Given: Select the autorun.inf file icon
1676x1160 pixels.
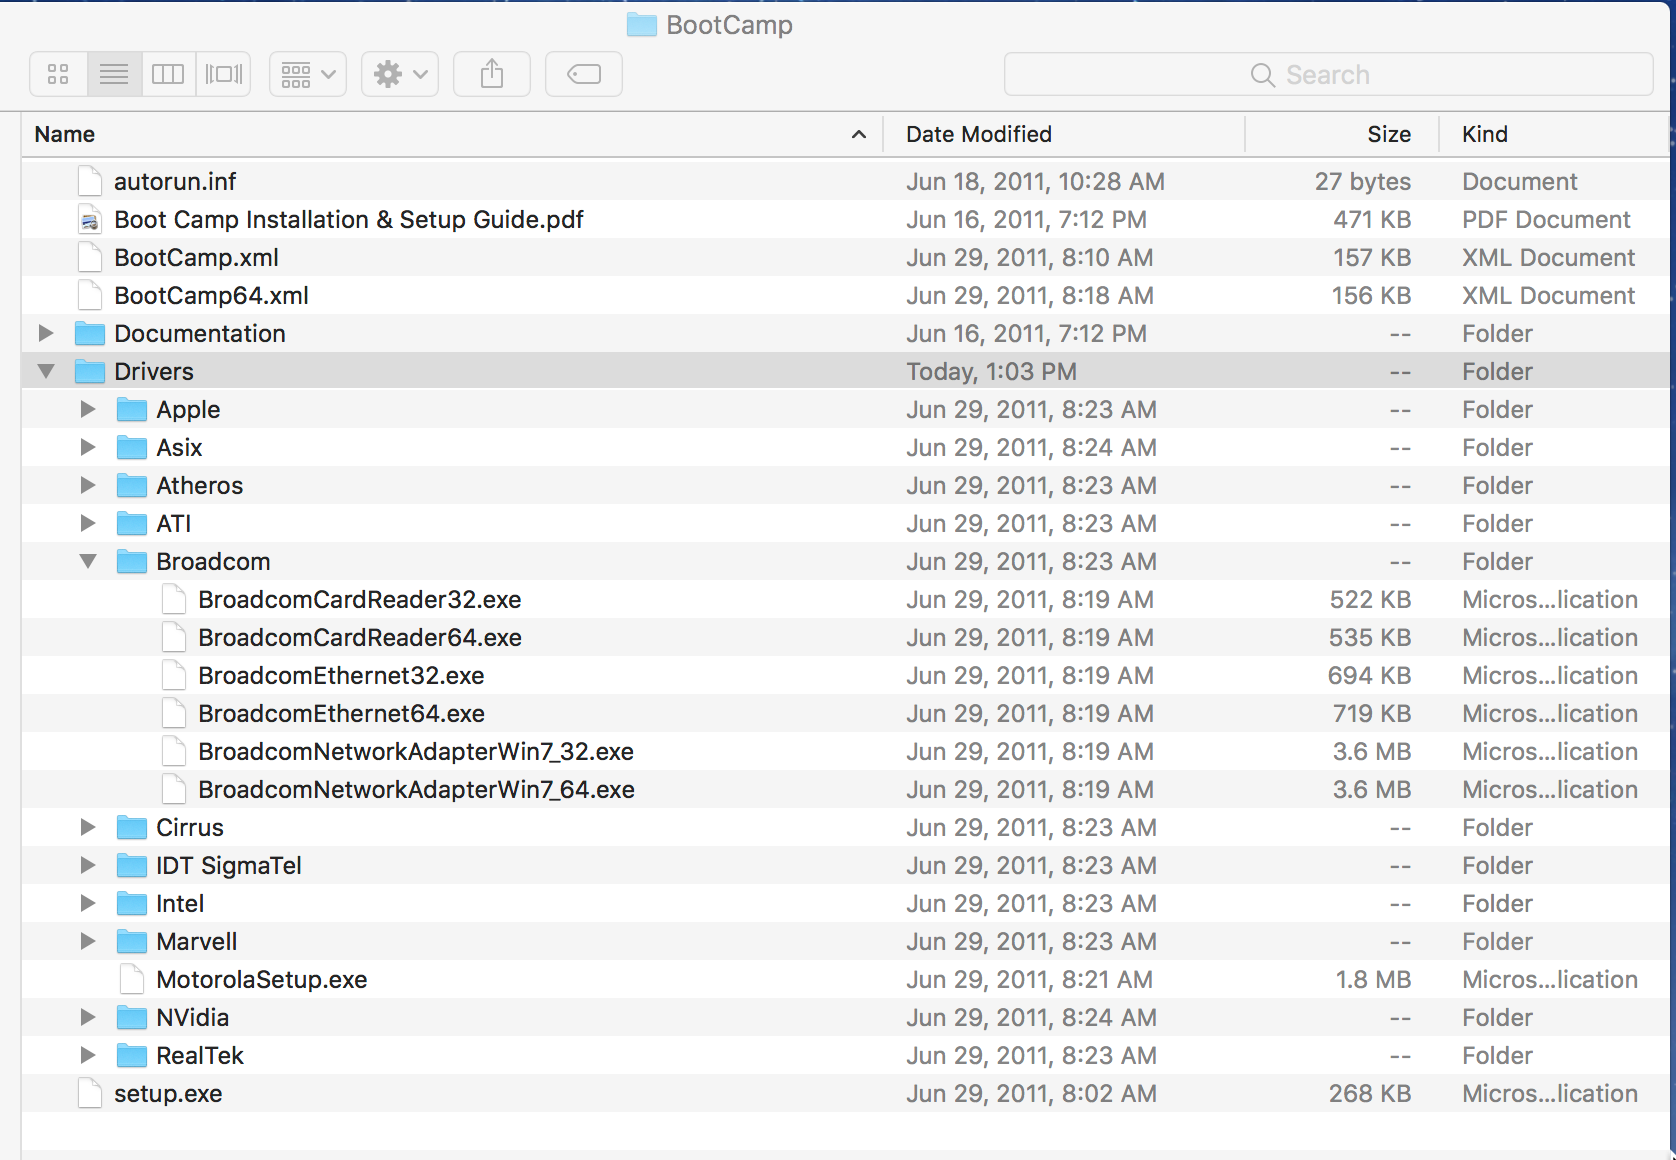Looking at the screenshot, I should click(90, 181).
